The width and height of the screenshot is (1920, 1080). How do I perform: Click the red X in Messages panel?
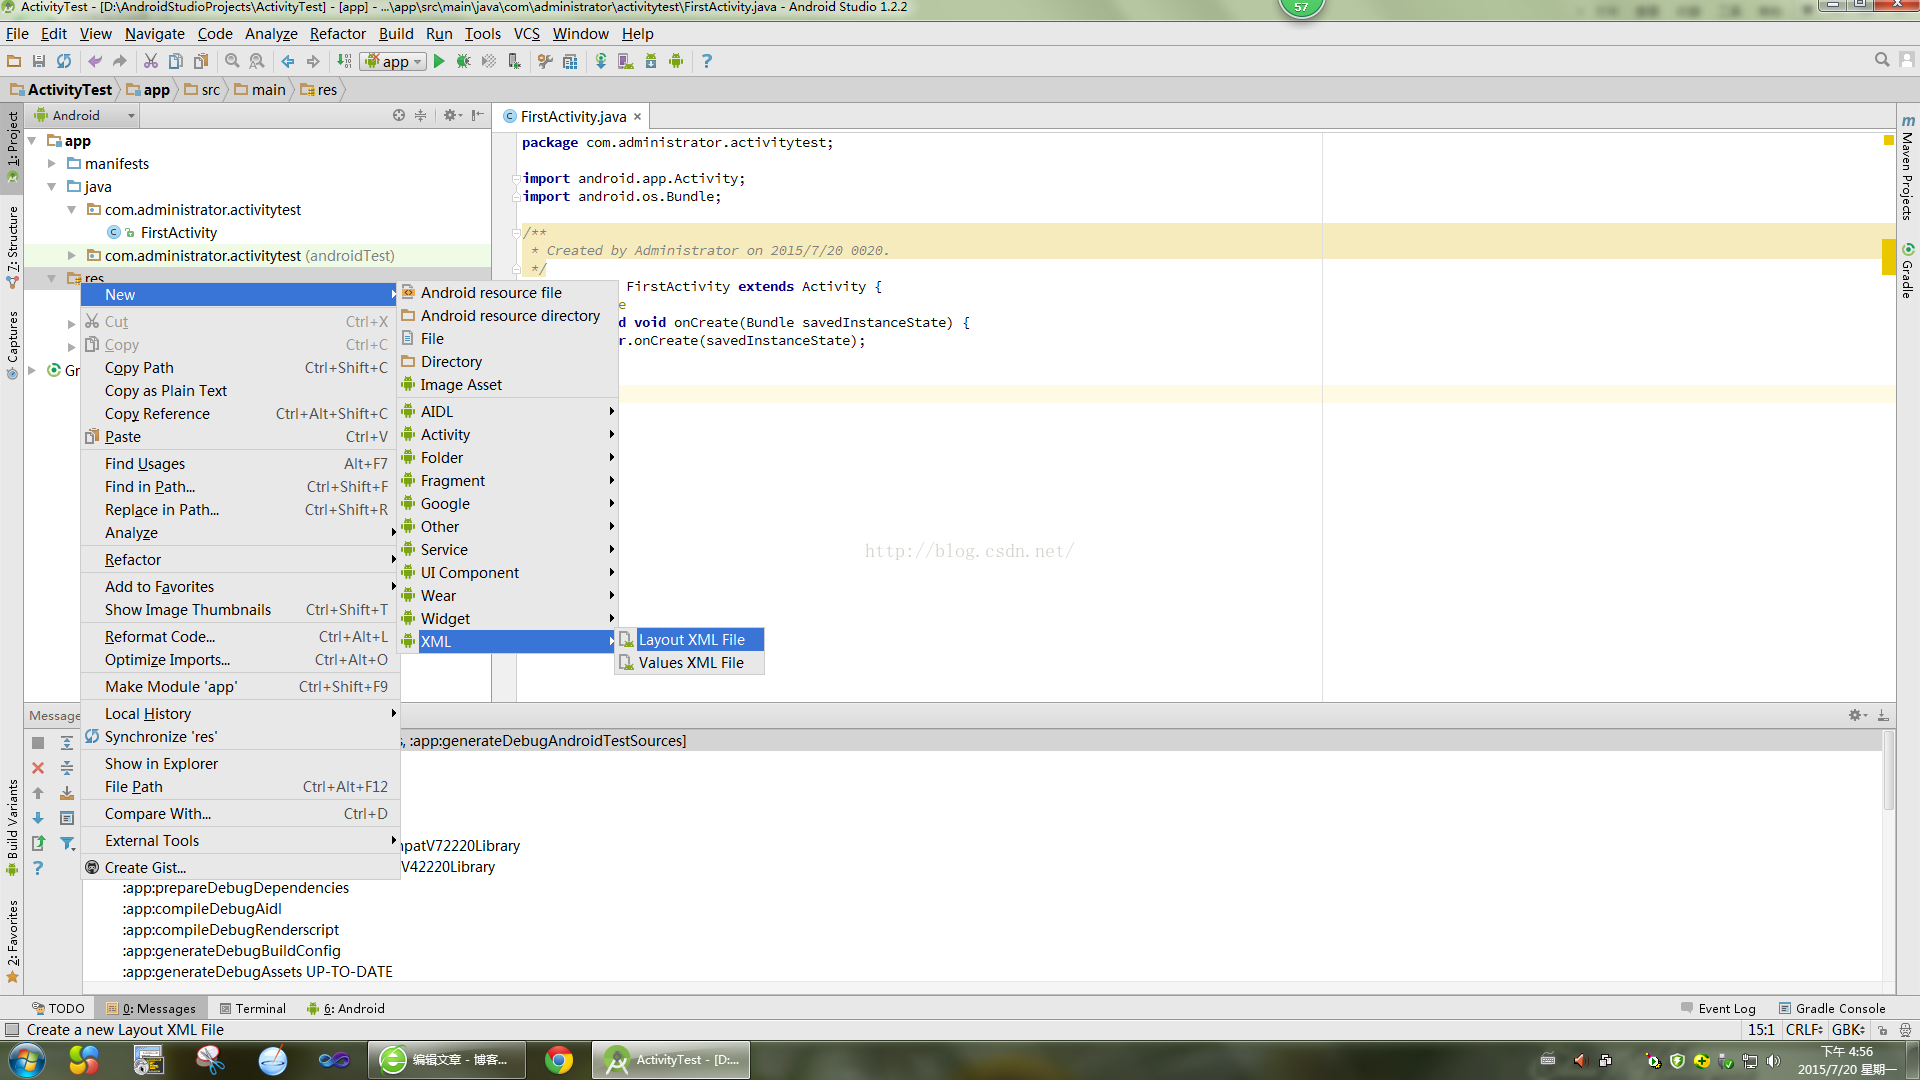[x=38, y=768]
